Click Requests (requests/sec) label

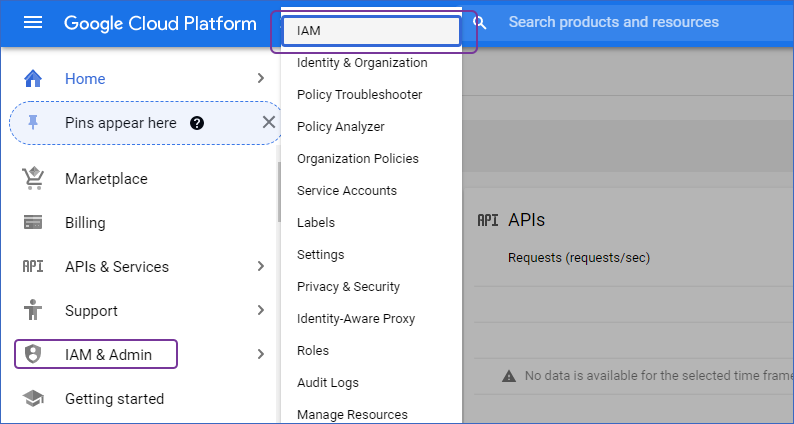click(579, 258)
